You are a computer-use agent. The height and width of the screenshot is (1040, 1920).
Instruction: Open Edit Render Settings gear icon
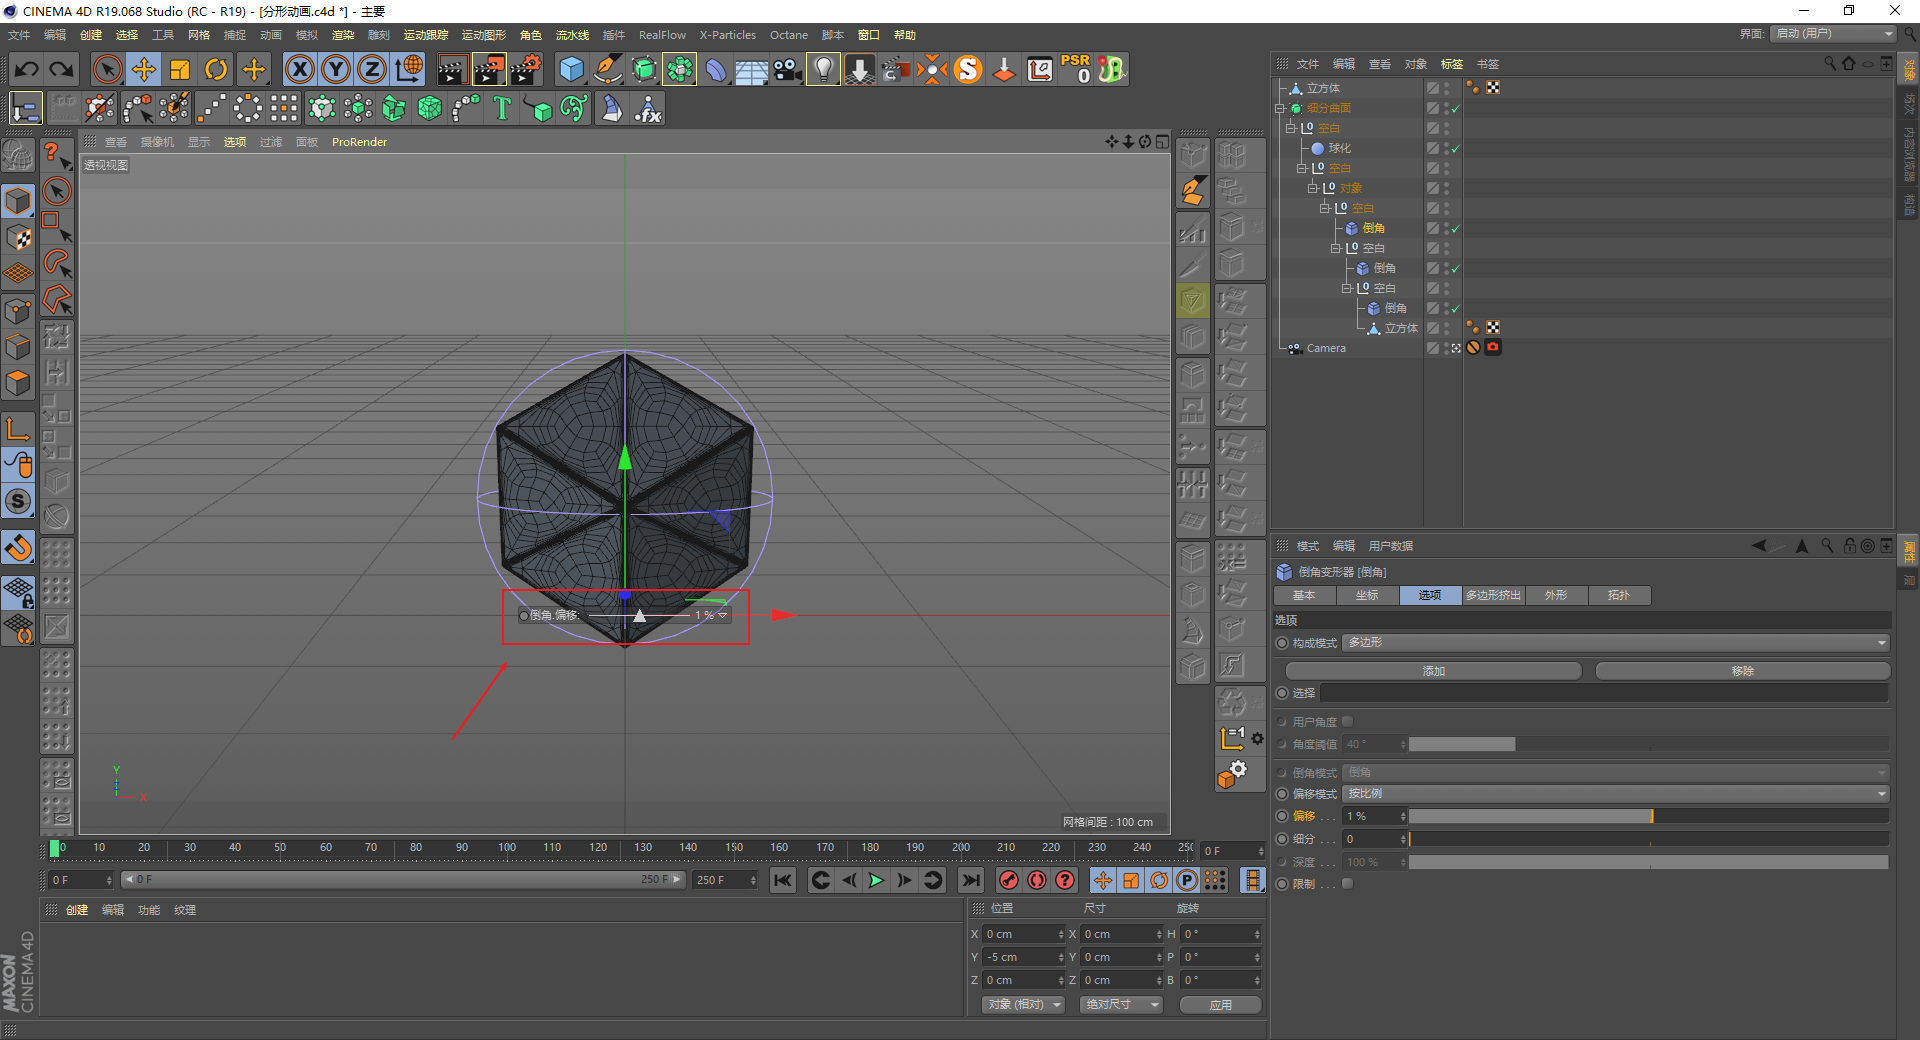click(526, 69)
